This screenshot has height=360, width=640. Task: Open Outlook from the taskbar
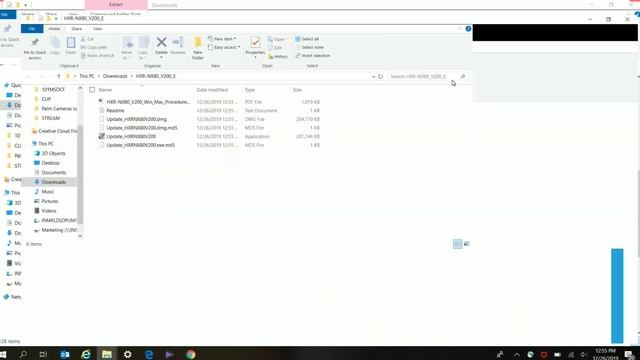pos(64,354)
